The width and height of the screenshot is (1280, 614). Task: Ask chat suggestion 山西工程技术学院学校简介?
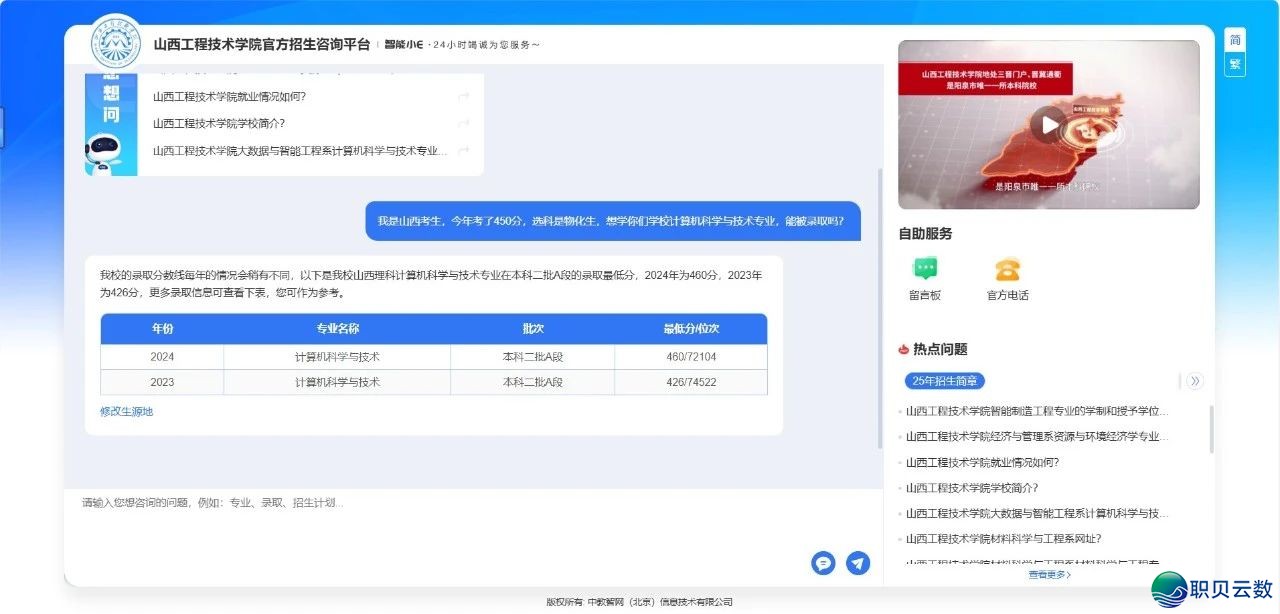coord(219,123)
